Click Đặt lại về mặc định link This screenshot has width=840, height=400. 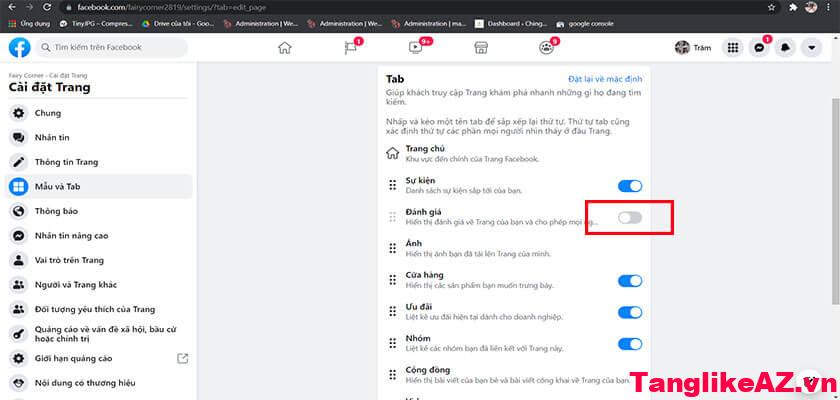coord(607,78)
